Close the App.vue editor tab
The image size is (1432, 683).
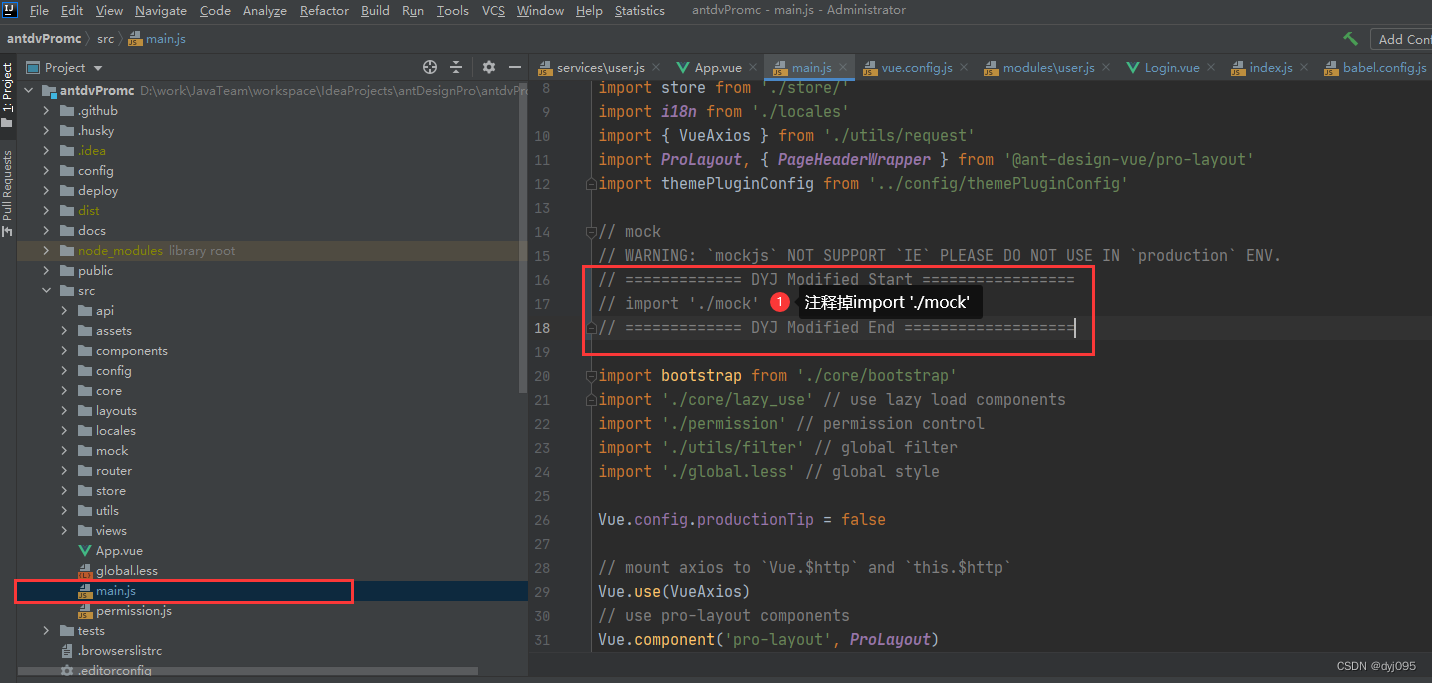pos(754,68)
